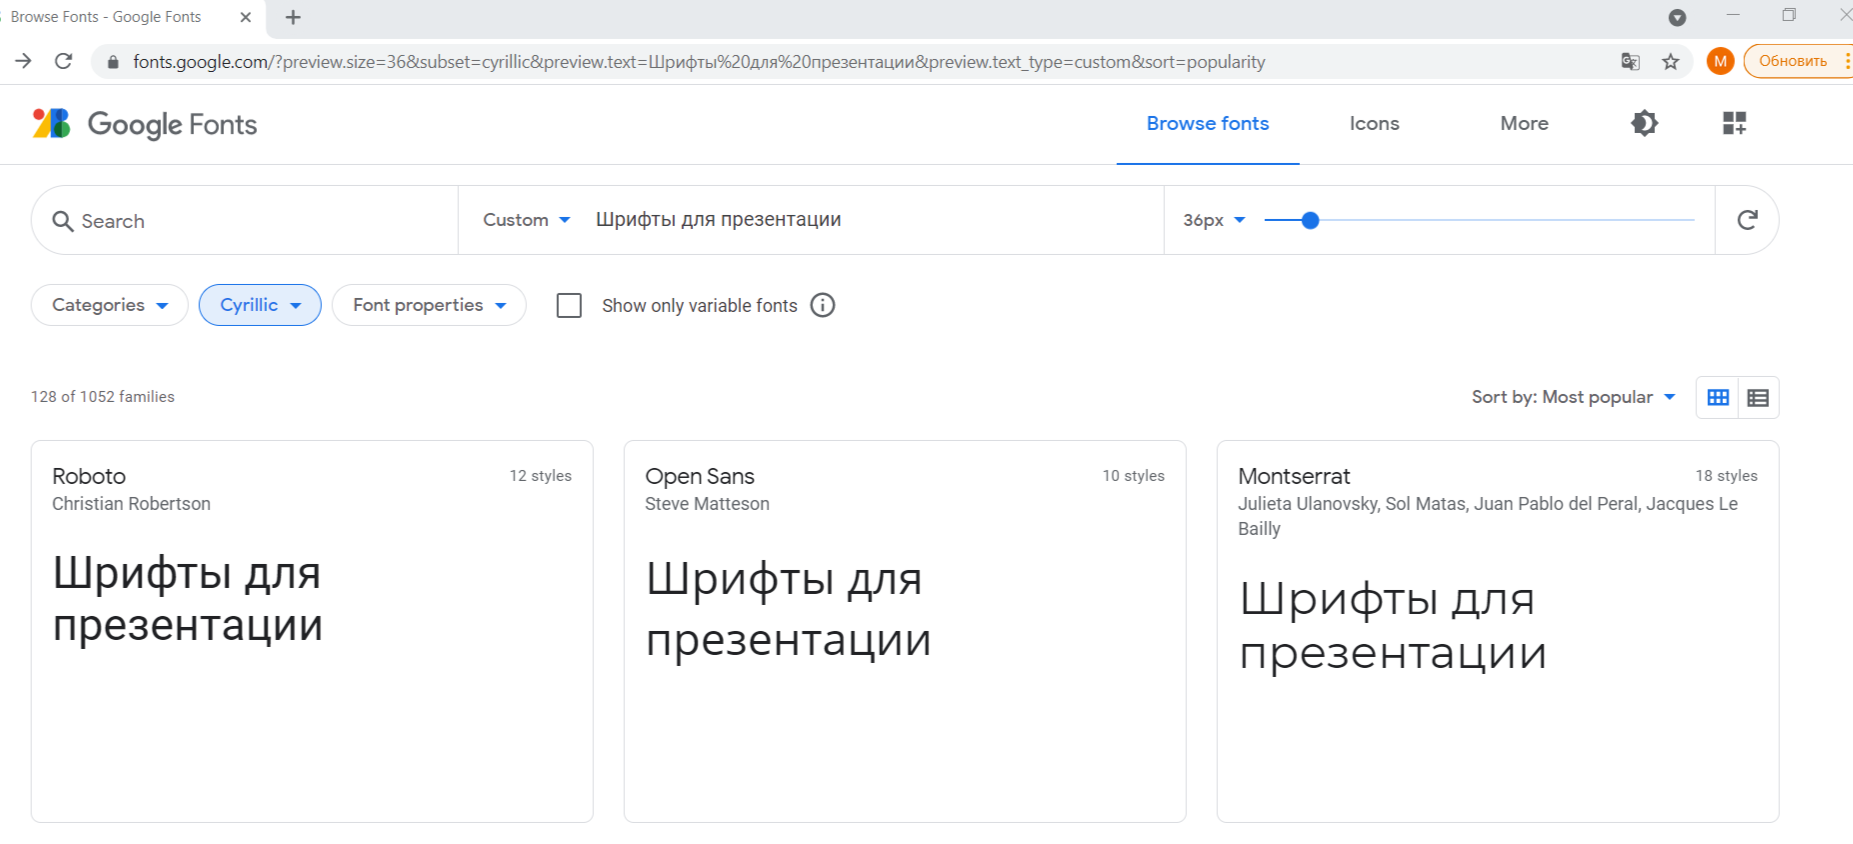This screenshot has height=844, width=1853.
Task: Open the More menu in the header
Action: coord(1523,123)
